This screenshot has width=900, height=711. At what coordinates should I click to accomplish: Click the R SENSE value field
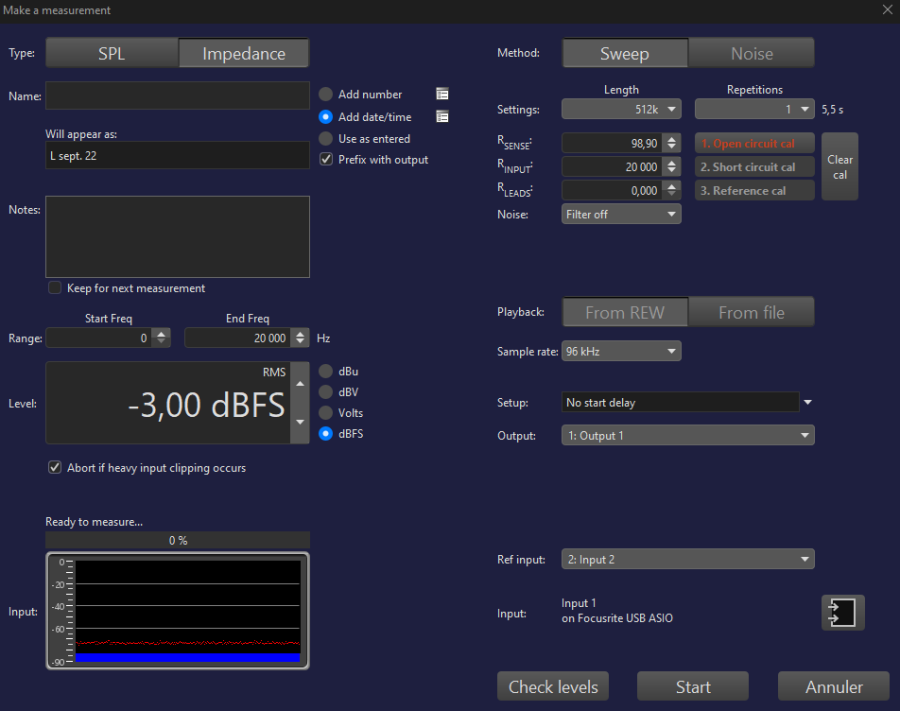[612, 143]
